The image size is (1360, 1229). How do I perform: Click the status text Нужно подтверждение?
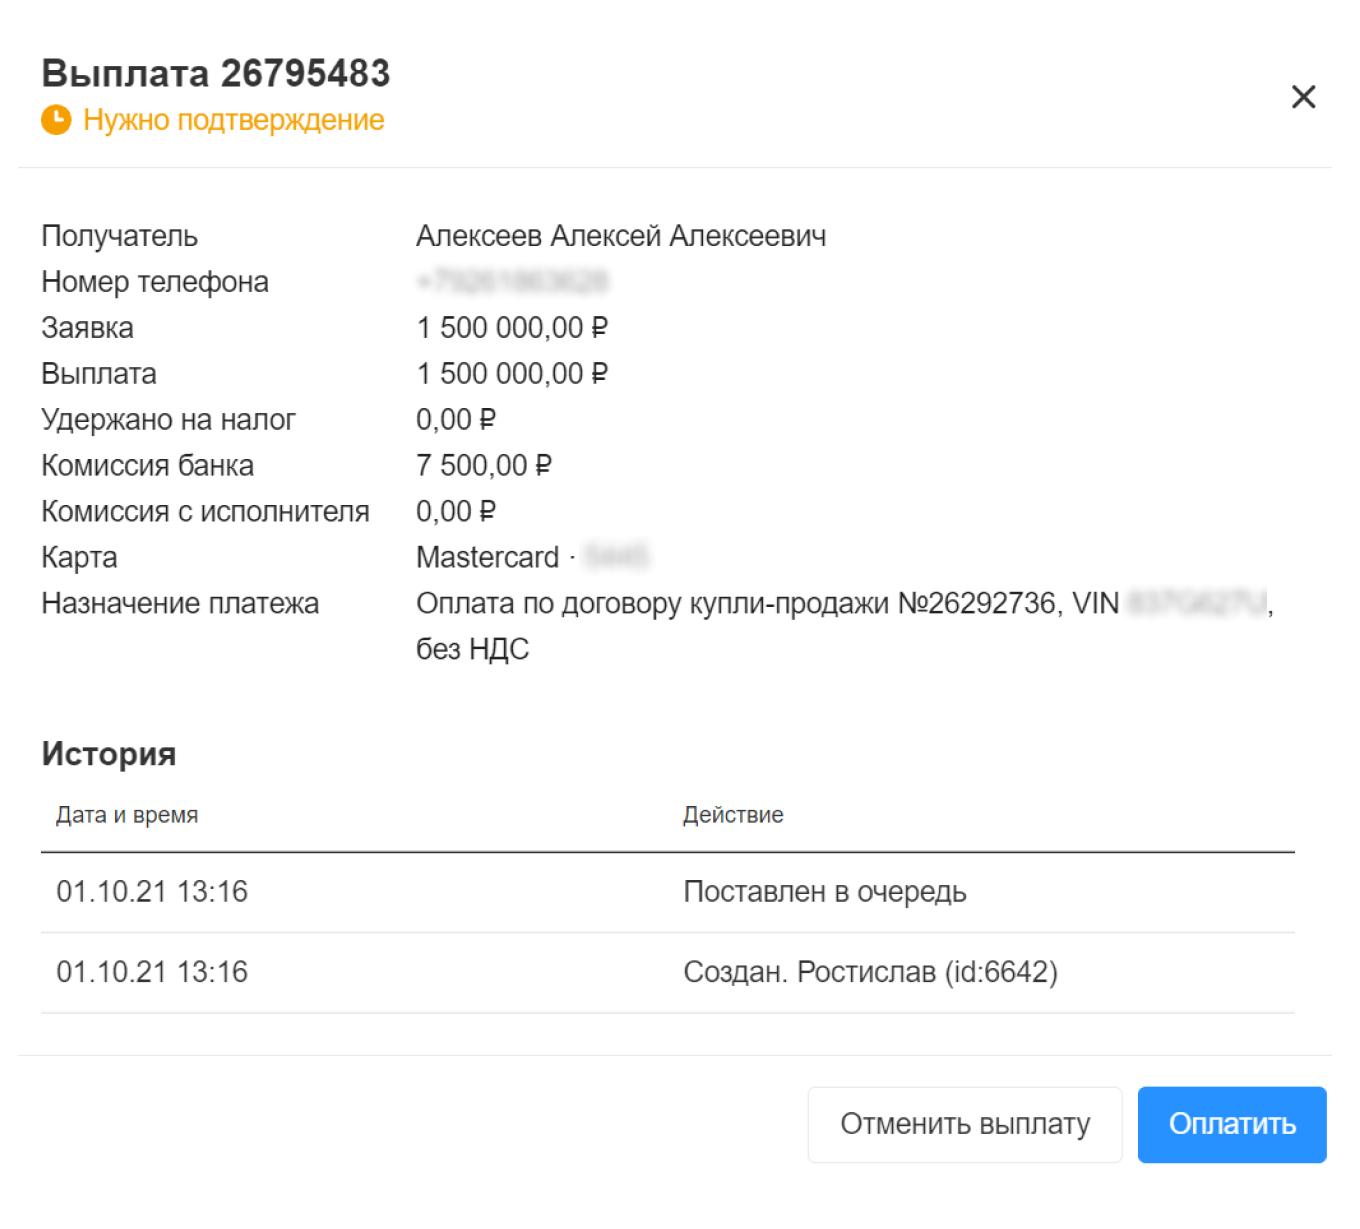click(x=233, y=120)
